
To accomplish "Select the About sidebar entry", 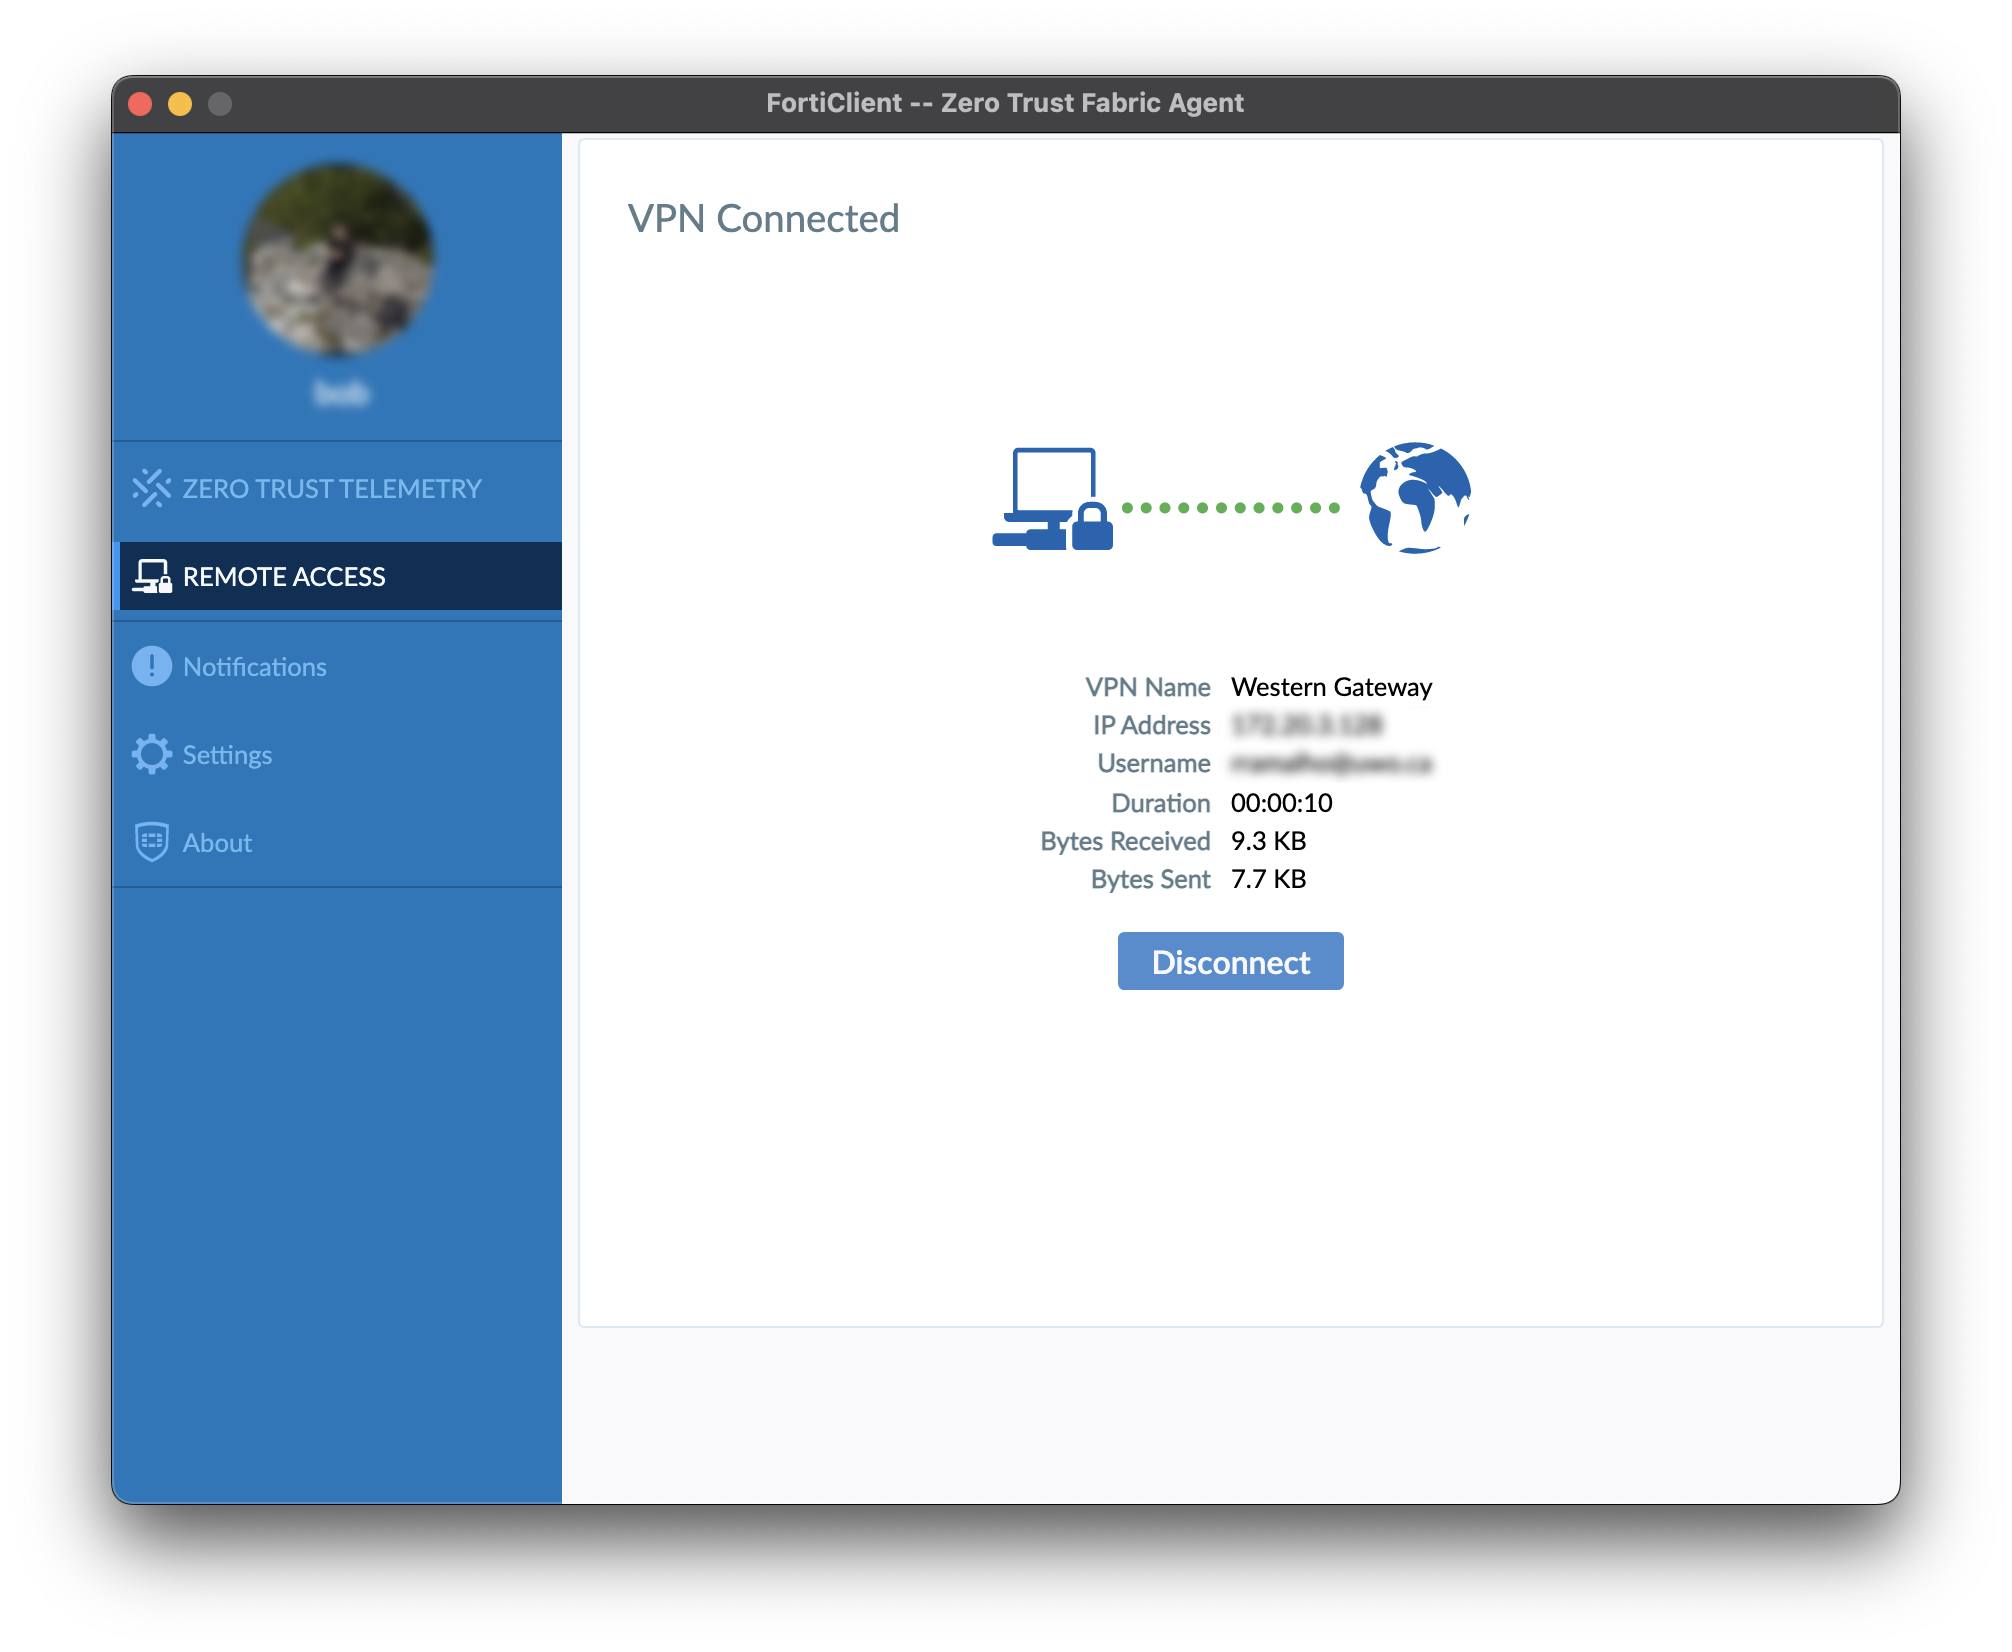I will [217, 842].
